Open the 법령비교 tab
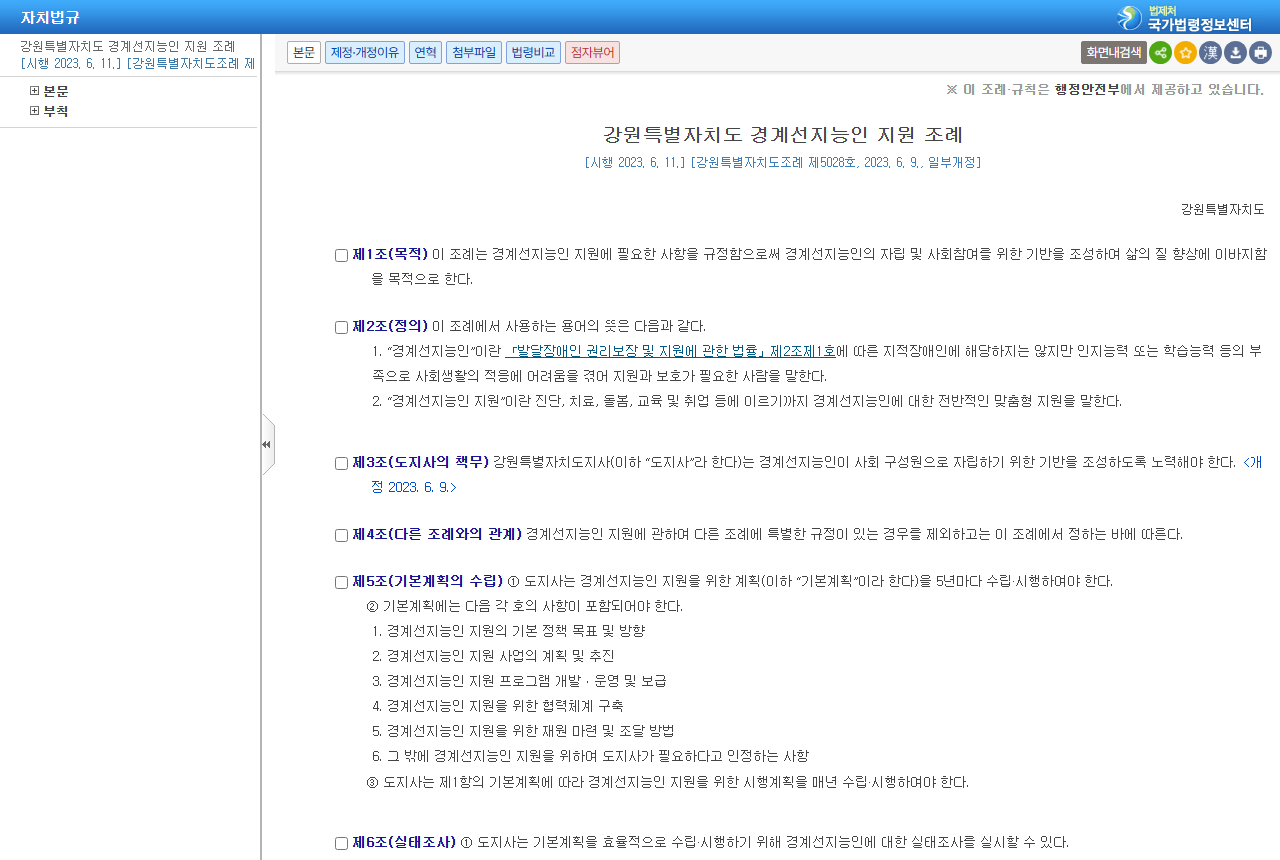This screenshot has height=860, width=1280. tap(533, 53)
